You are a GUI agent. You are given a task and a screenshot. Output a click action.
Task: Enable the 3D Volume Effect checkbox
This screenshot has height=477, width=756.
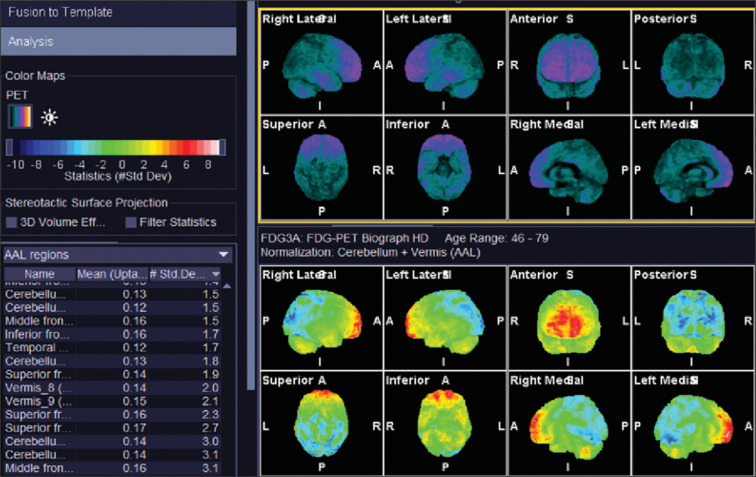(13, 222)
